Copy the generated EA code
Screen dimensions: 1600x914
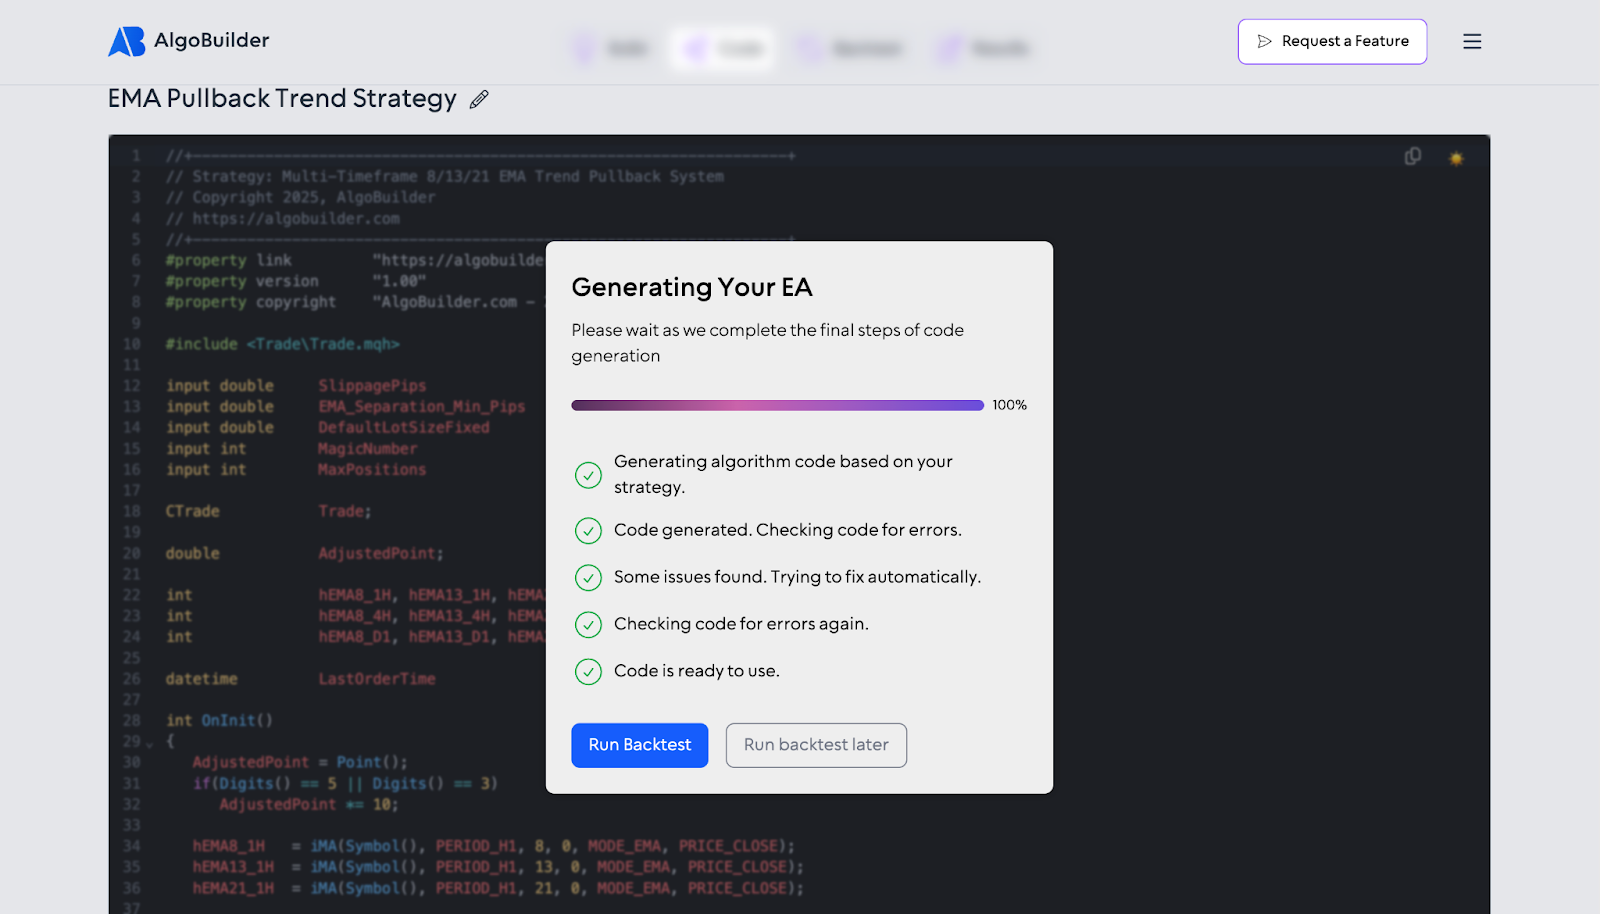1412,157
